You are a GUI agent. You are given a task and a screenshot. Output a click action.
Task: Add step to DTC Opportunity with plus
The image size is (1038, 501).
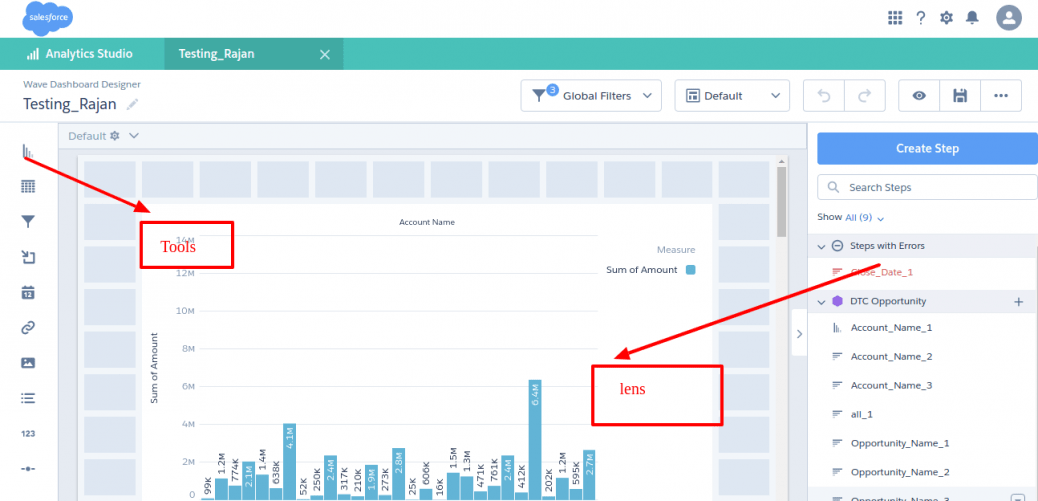coord(1019,302)
